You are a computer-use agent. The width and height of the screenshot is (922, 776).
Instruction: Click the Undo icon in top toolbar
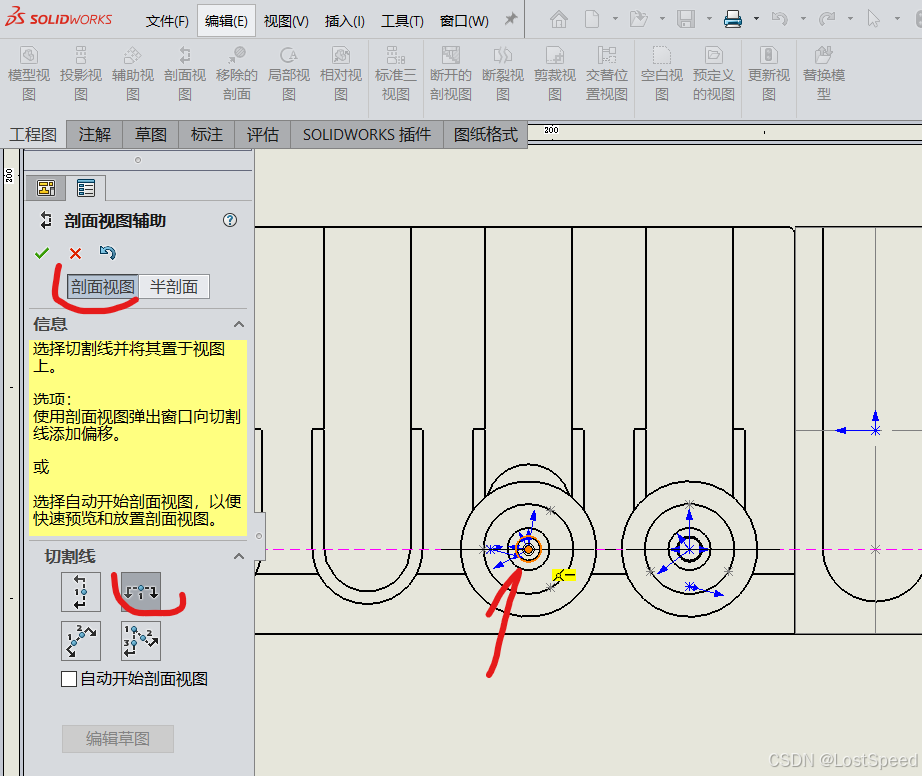(x=780, y=19)
